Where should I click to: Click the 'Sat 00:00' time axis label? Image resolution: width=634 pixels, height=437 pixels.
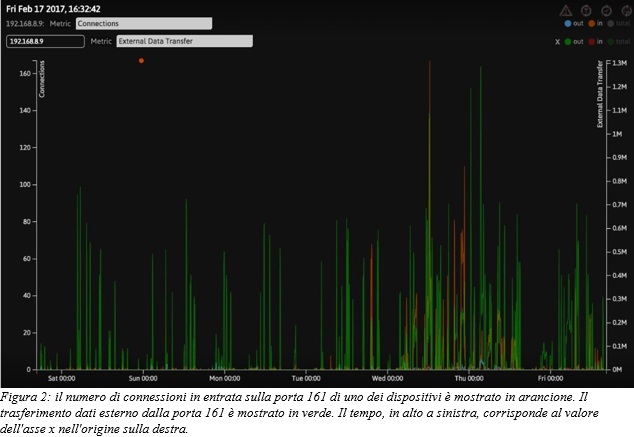(62, 379)
